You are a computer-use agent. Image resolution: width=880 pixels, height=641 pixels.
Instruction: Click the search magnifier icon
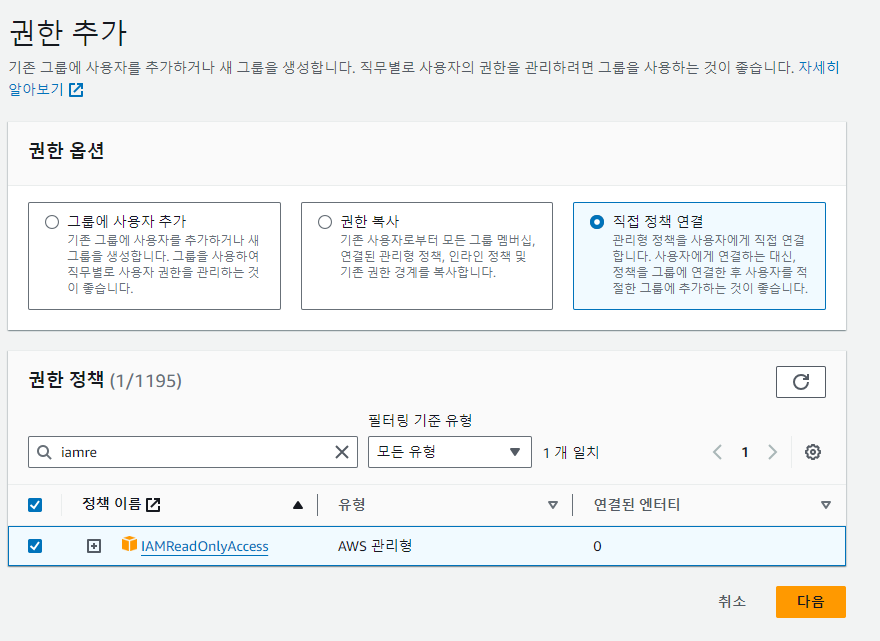(44, 452)
